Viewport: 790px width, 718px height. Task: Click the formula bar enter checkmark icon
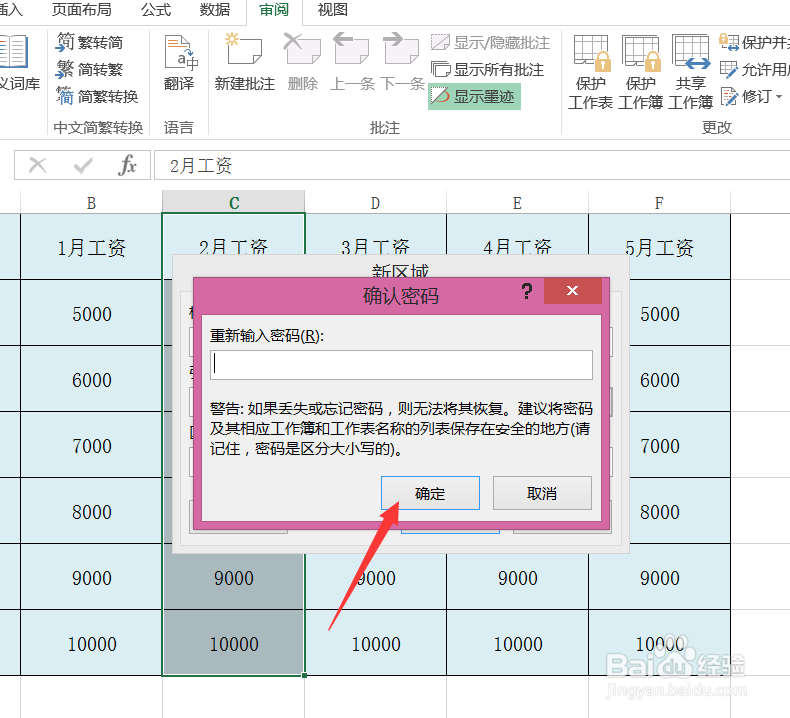pyautogui.click(x=83, y=165)
